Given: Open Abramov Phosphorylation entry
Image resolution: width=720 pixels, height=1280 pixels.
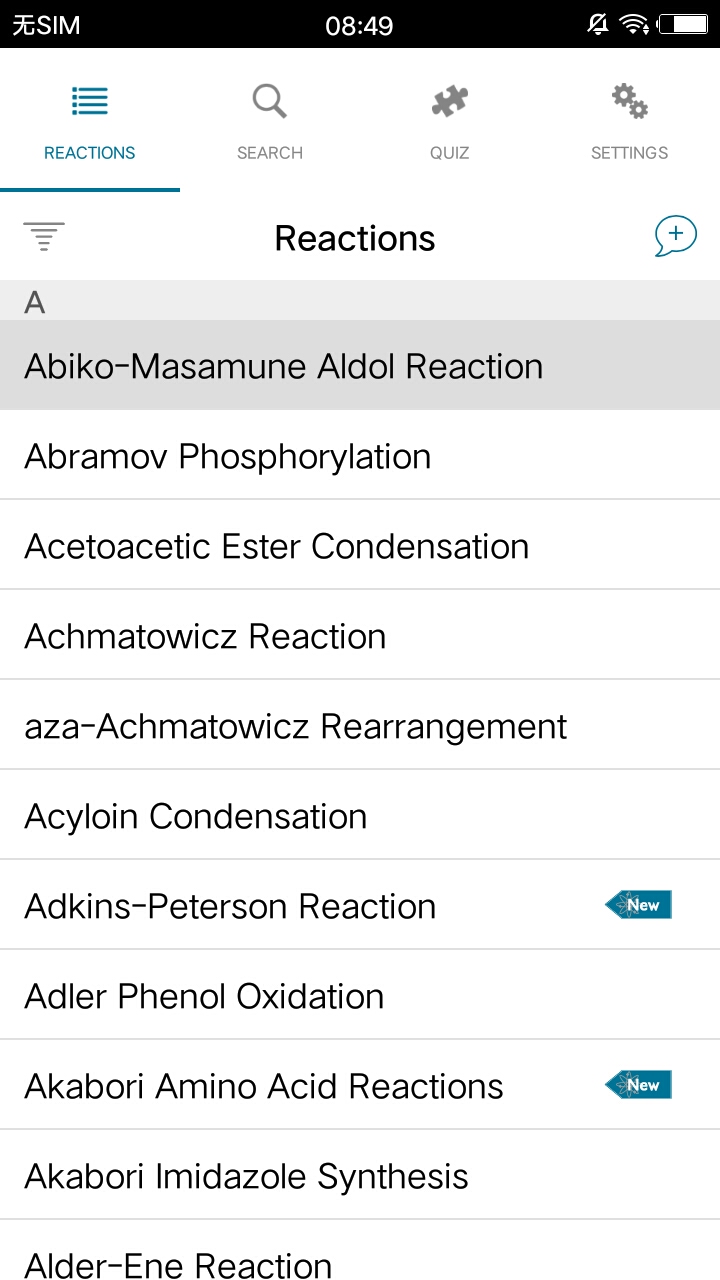Looking at the screenshot, I should coord(228,456).
